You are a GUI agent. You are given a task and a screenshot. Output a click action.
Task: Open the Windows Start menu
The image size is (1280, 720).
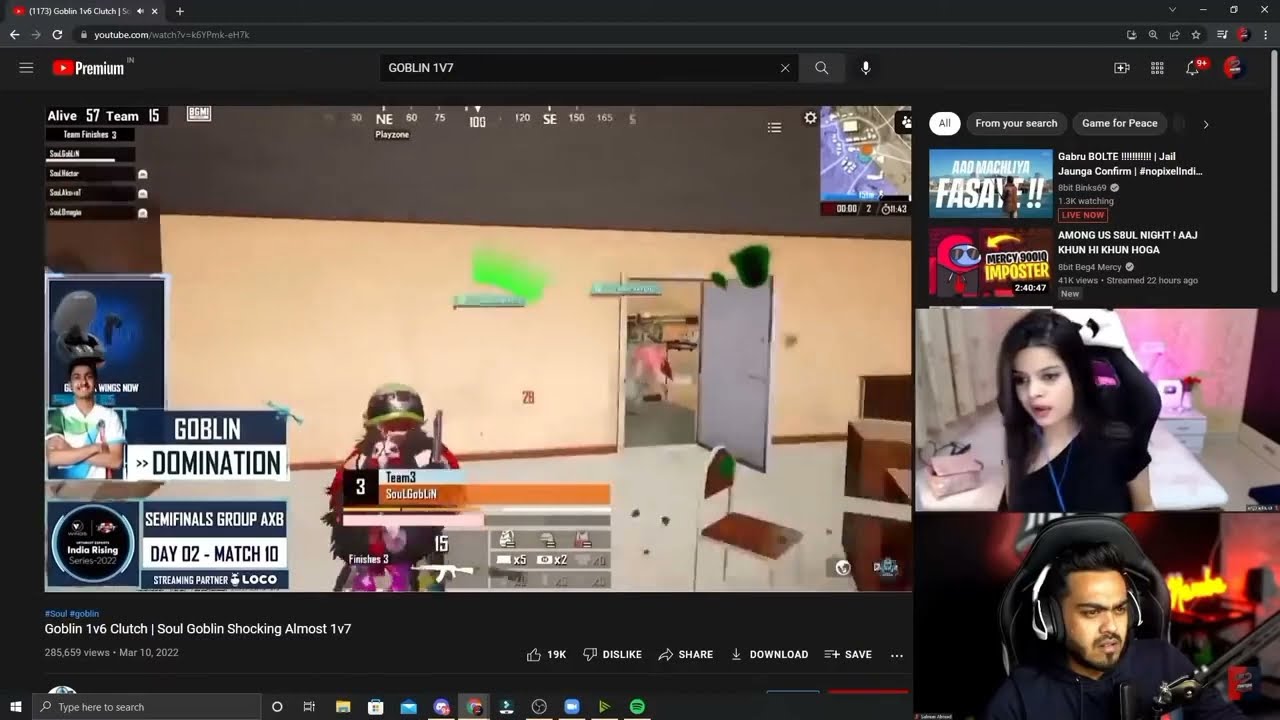coord(15,707)
